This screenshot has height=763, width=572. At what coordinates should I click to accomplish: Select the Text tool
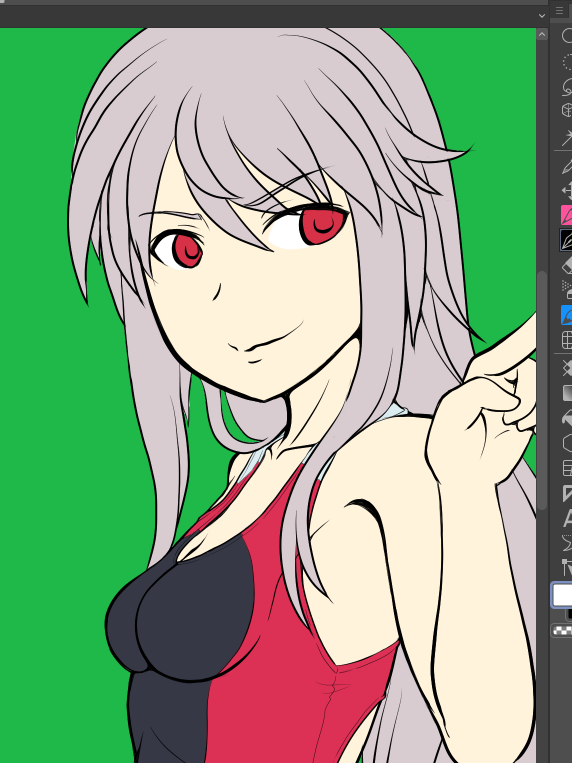pos(567,518)
